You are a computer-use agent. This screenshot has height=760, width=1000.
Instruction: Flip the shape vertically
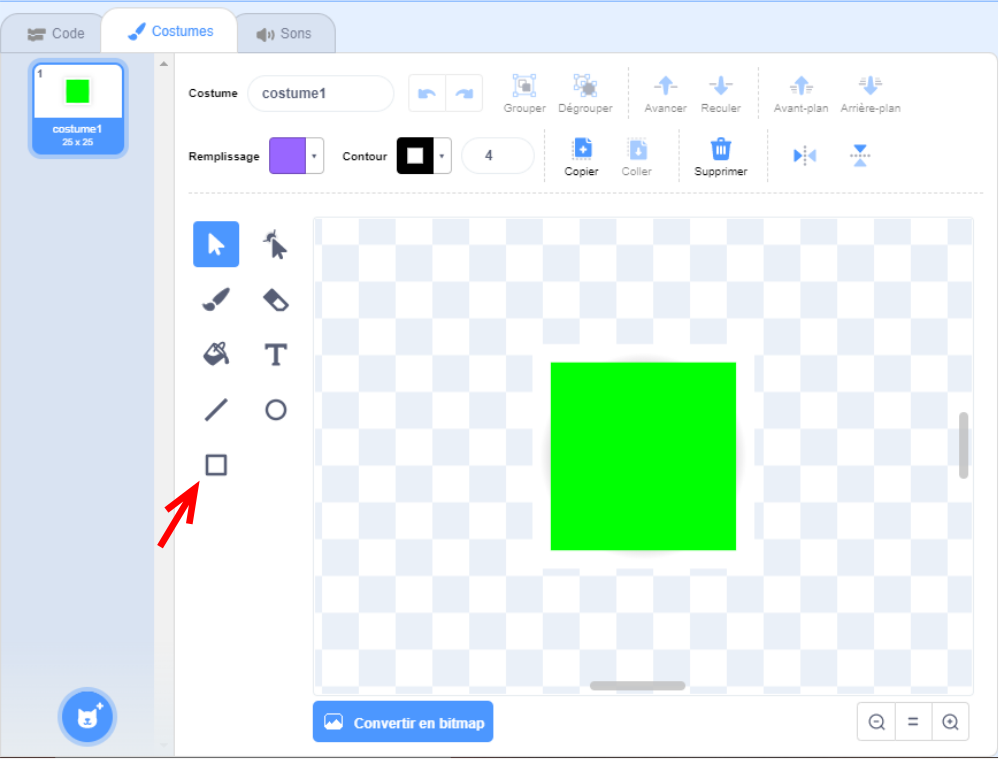(x=860, y=156)
